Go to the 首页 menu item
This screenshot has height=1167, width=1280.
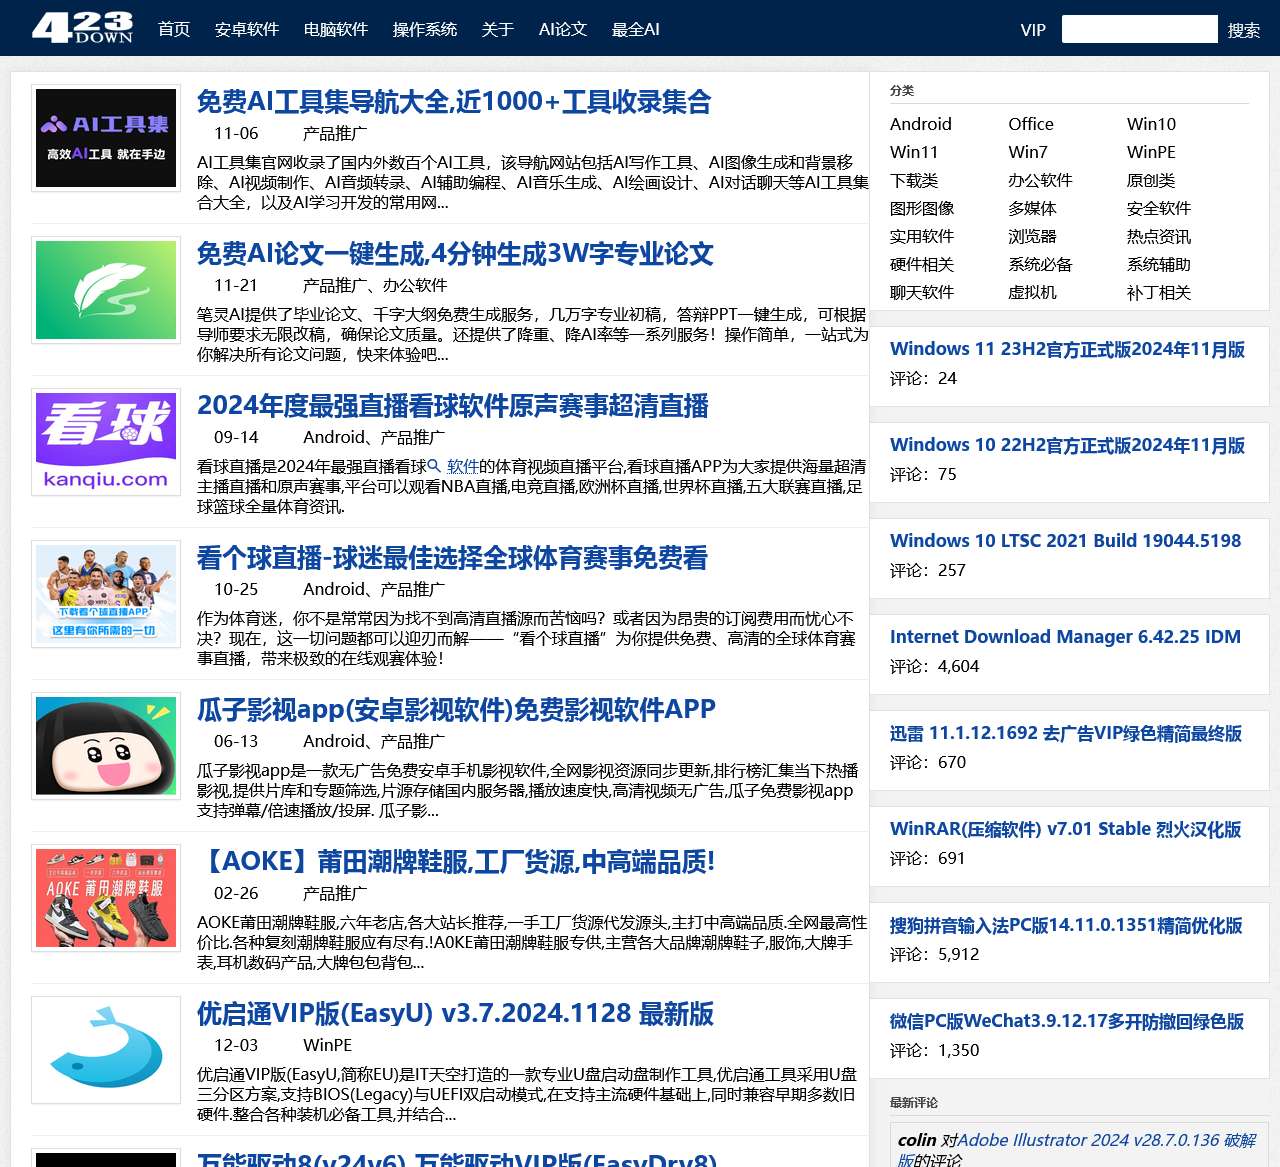click(x=174, y=29)
